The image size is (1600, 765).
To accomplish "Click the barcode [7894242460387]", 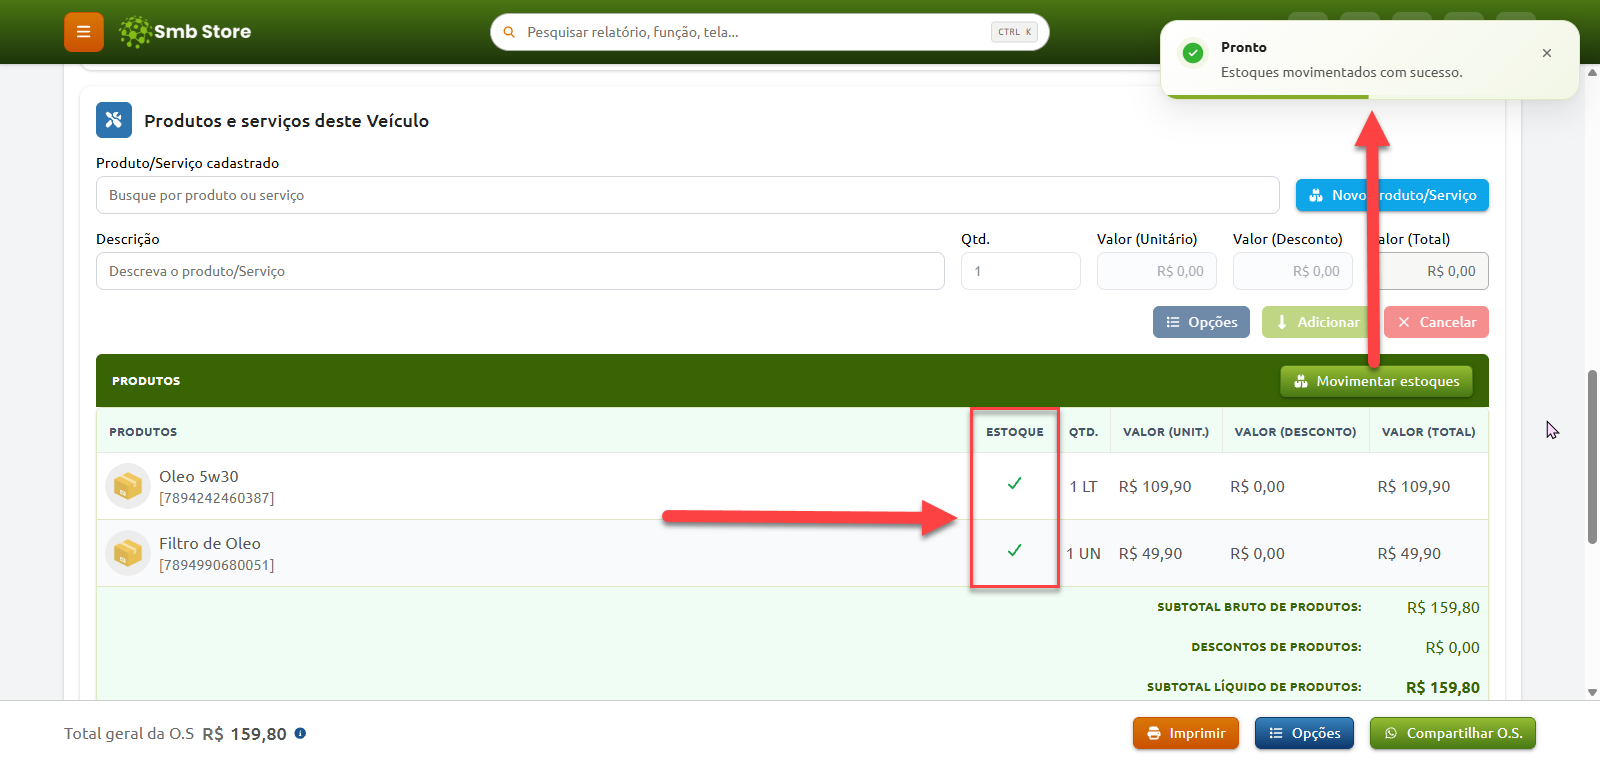I will point(217,498).
